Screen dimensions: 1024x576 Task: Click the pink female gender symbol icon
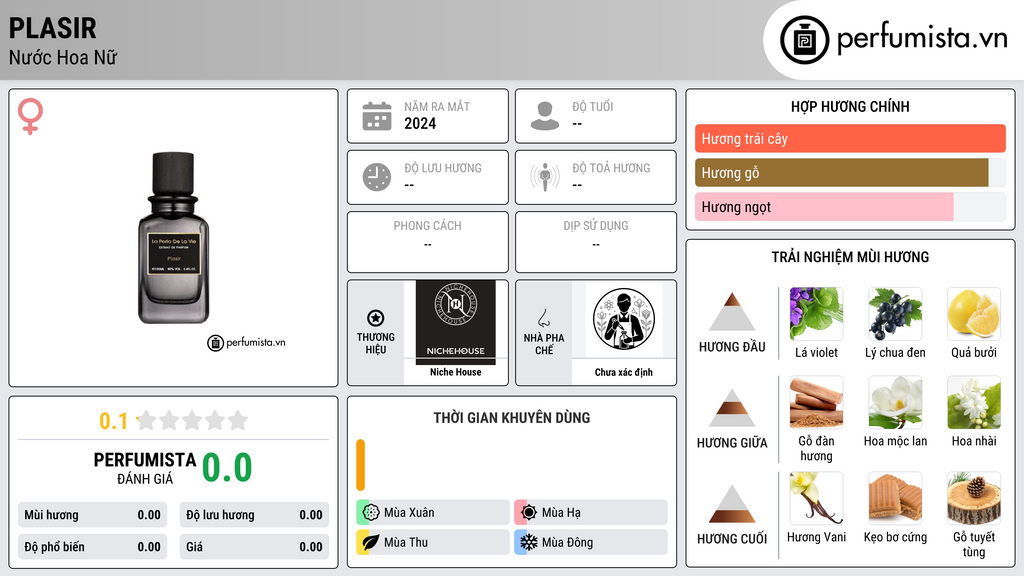click(30, 116)
